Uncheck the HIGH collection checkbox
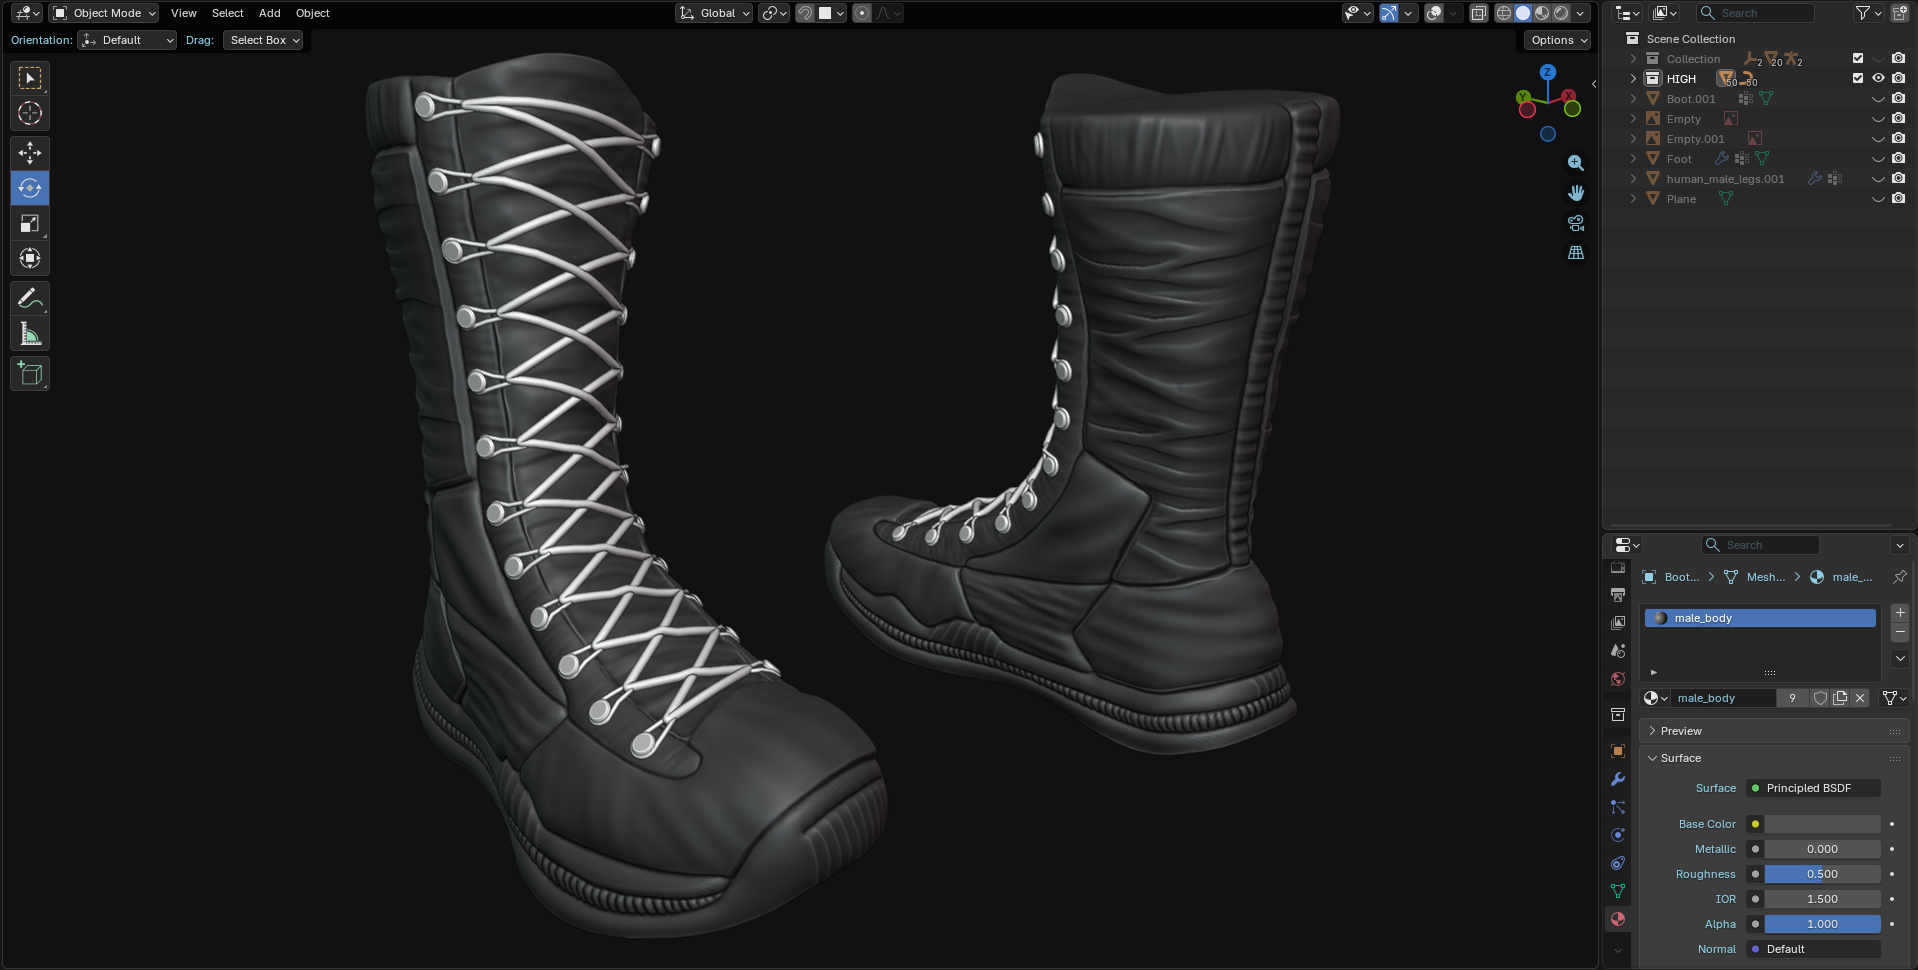Viewport: 1918px width, 970px height. (x=1858, y=78)
